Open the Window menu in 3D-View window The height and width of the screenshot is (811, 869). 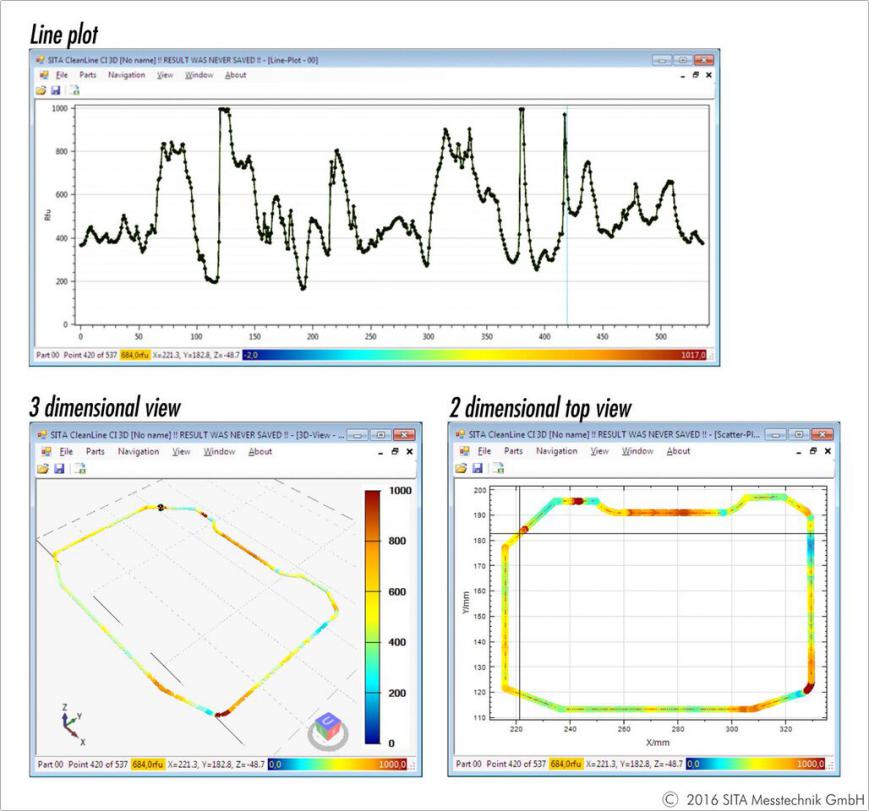pos(219,452)
